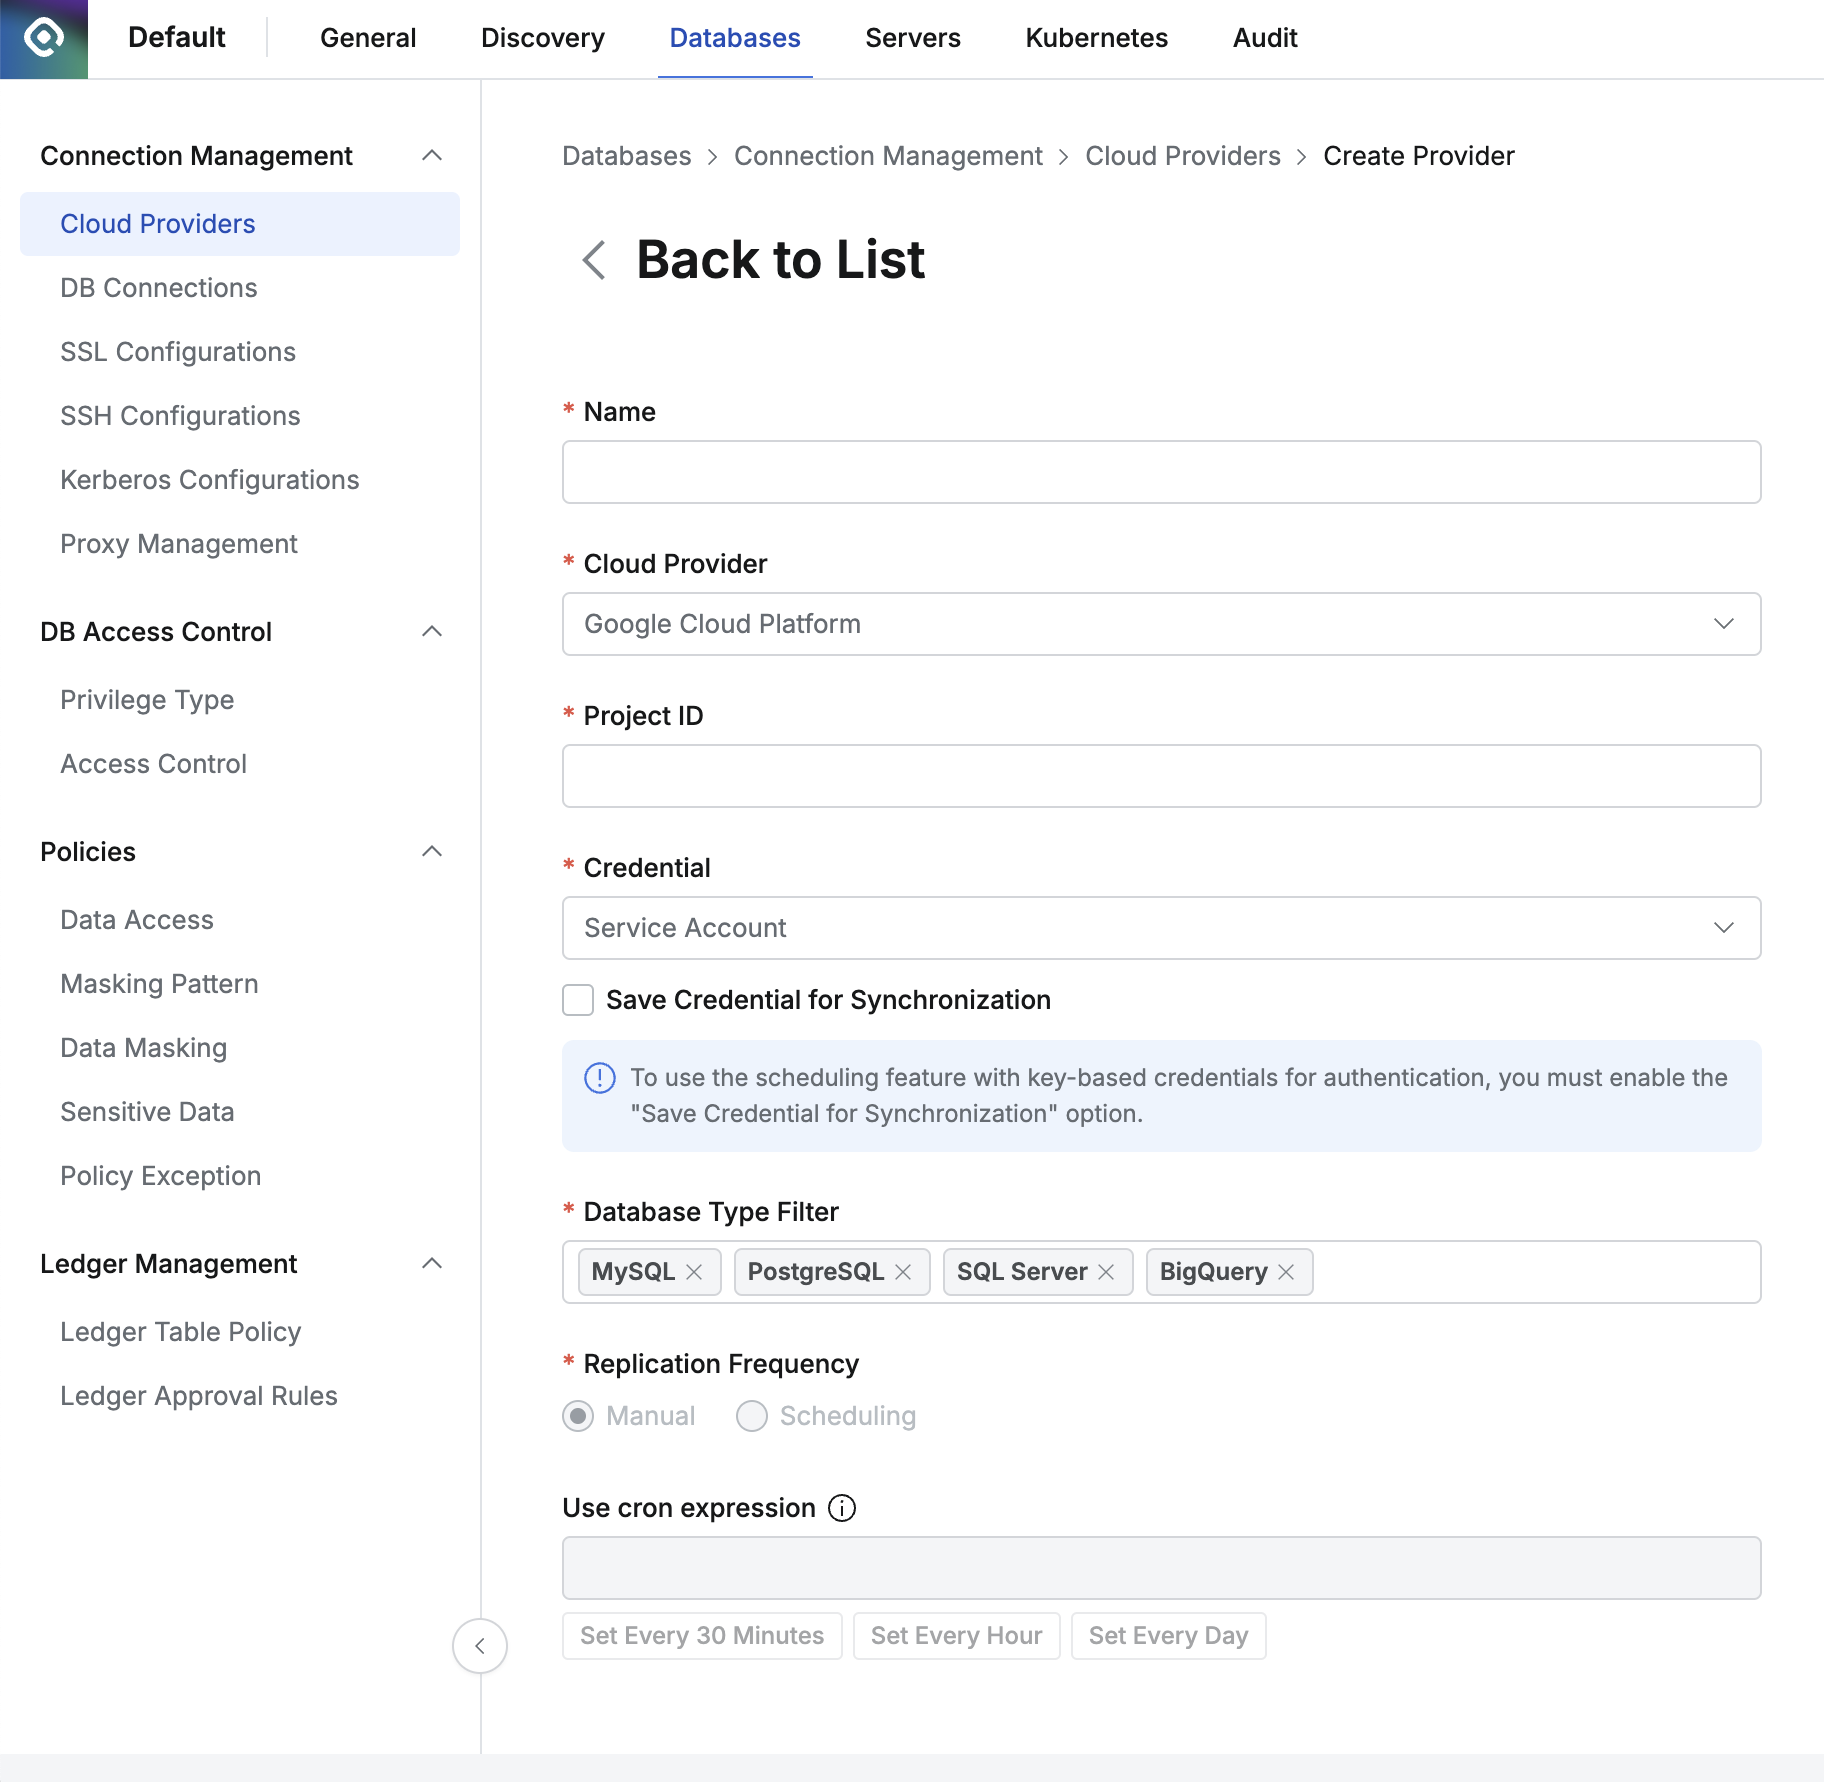Remove the SQL Server filter tag
Viewport: 1824px width, 1782px height.
(1106, 1271)
